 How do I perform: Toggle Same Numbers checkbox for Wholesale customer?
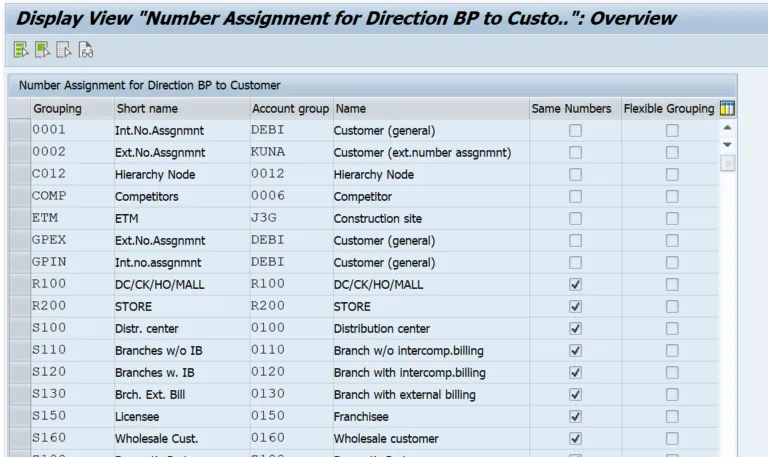click(x=575, y=438)
